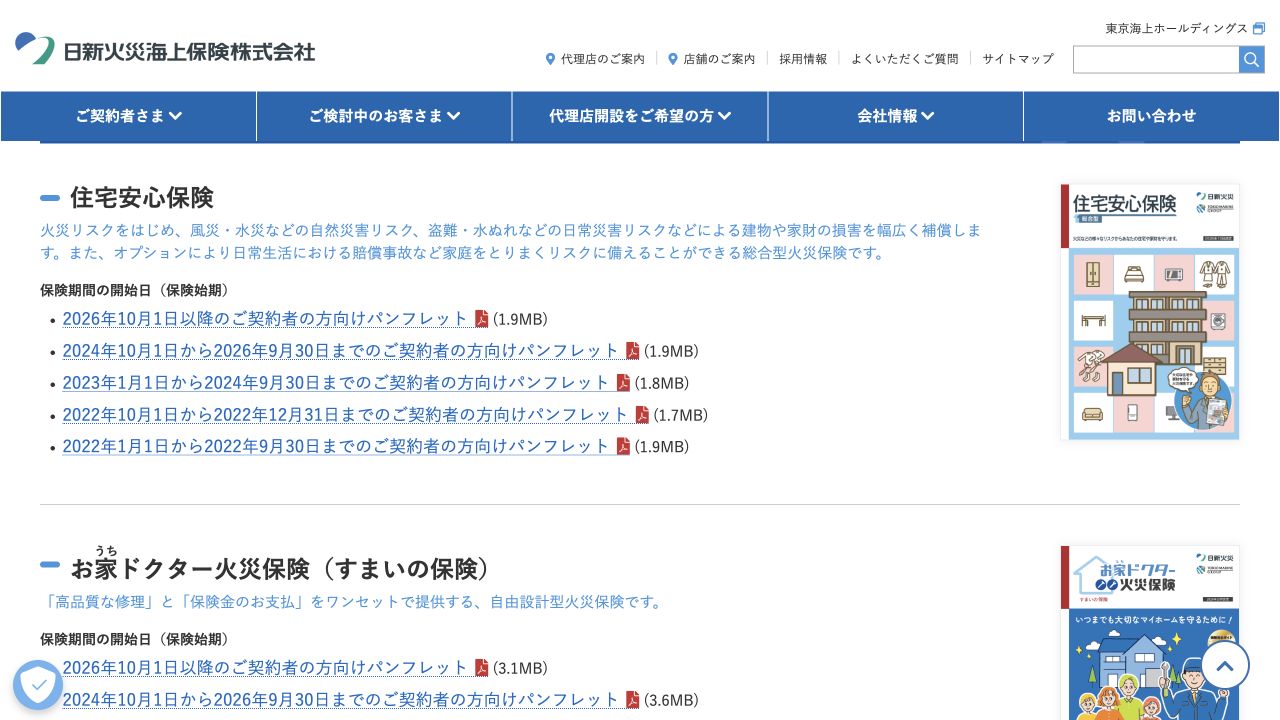
Task: Click the scroll-to-top arrow button
Action: 1225,665
